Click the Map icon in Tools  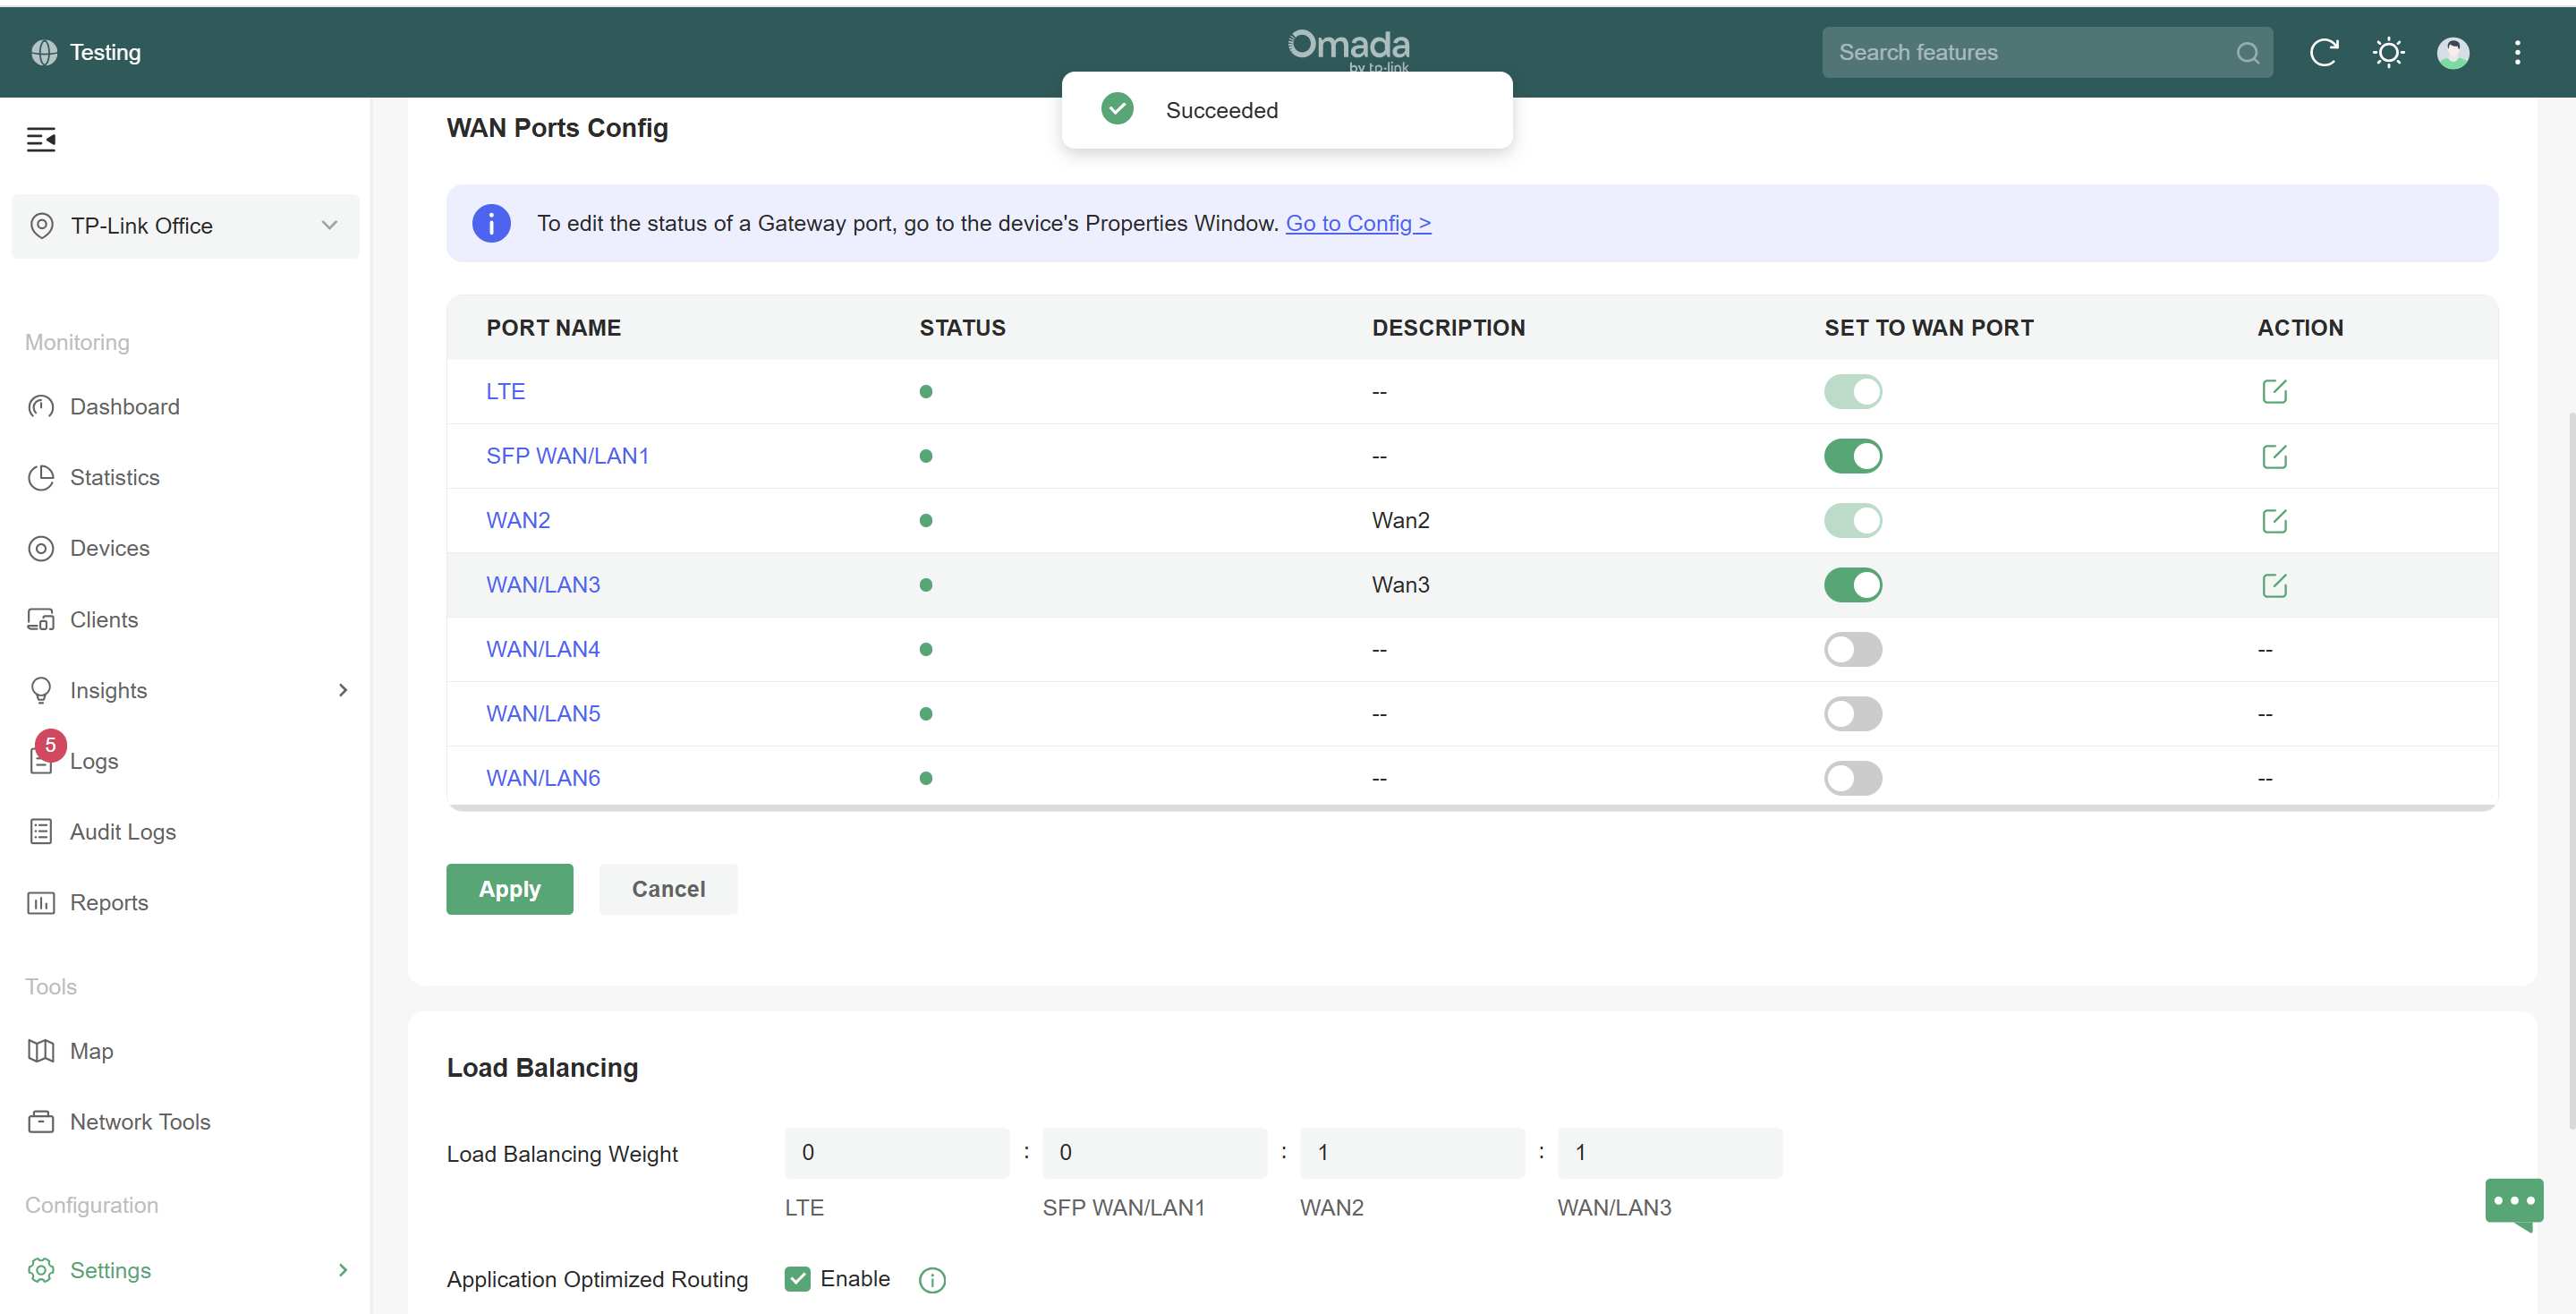coord(41,1051)
